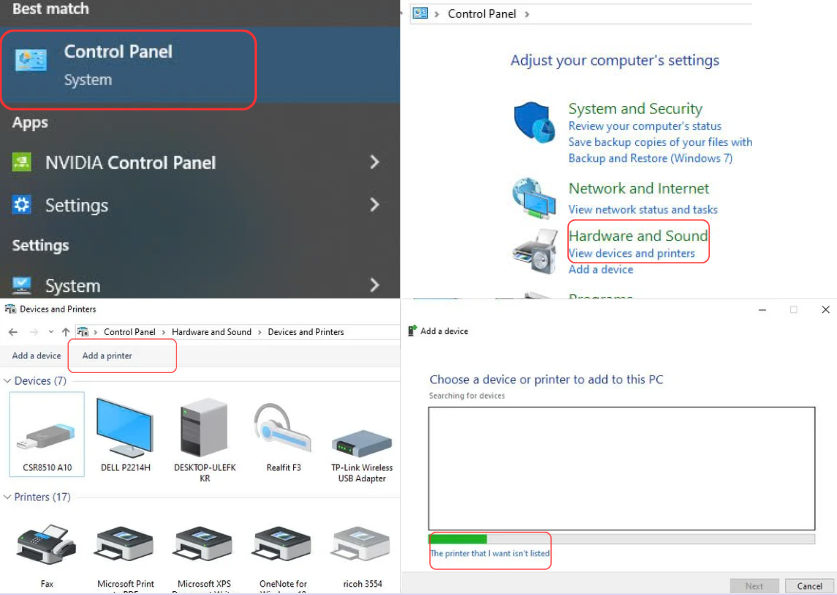Minimize the Add a device dialog
The height and width of the screenshot is (595, 837).
[x=762, y=310]
